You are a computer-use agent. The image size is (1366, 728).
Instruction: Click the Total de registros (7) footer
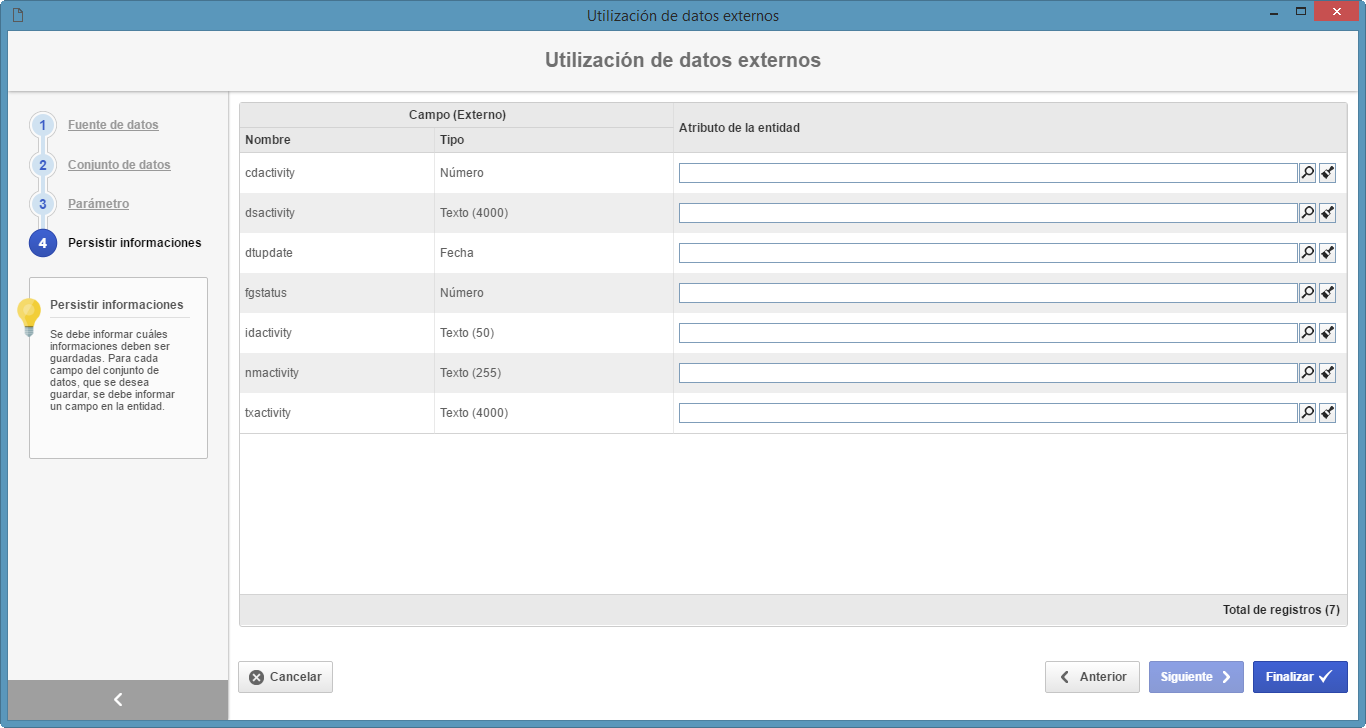pos(1281,610)
